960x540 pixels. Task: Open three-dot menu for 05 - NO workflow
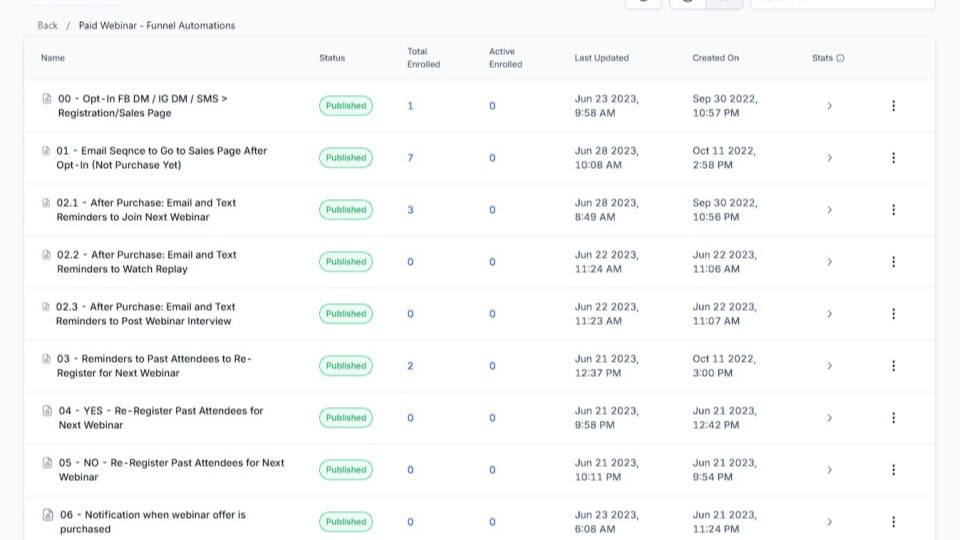[893, 470]
